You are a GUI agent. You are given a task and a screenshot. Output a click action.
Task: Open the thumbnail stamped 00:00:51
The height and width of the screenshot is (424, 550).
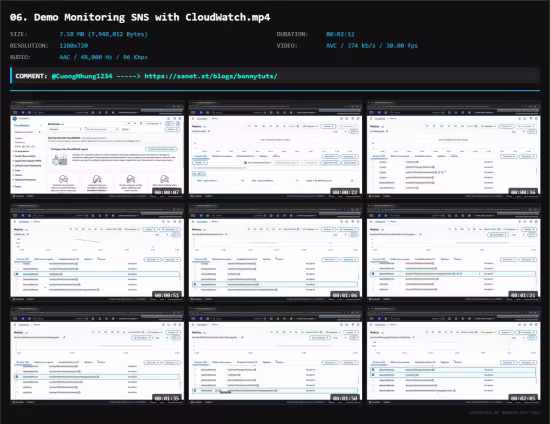click(x=97, y=253)
